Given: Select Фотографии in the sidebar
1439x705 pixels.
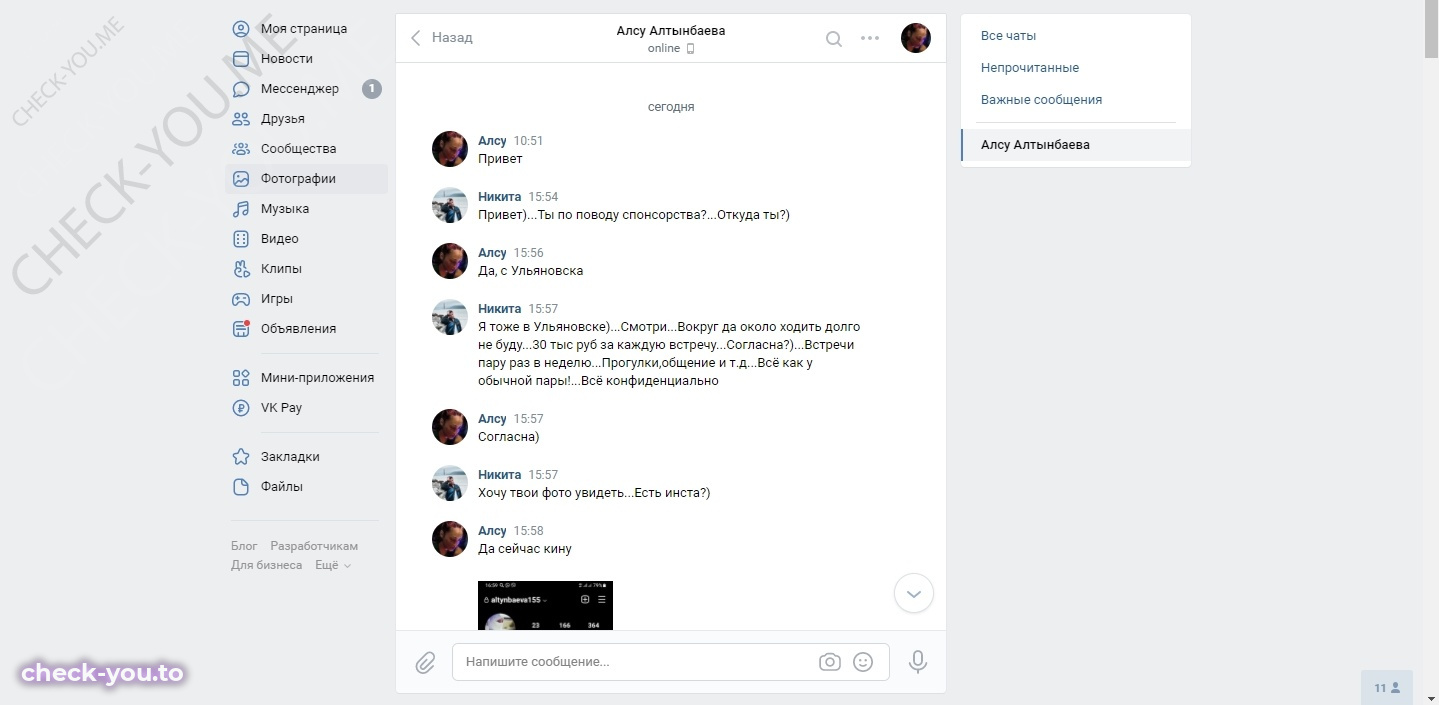Looking at the screenshot, I should pos(306,179).
